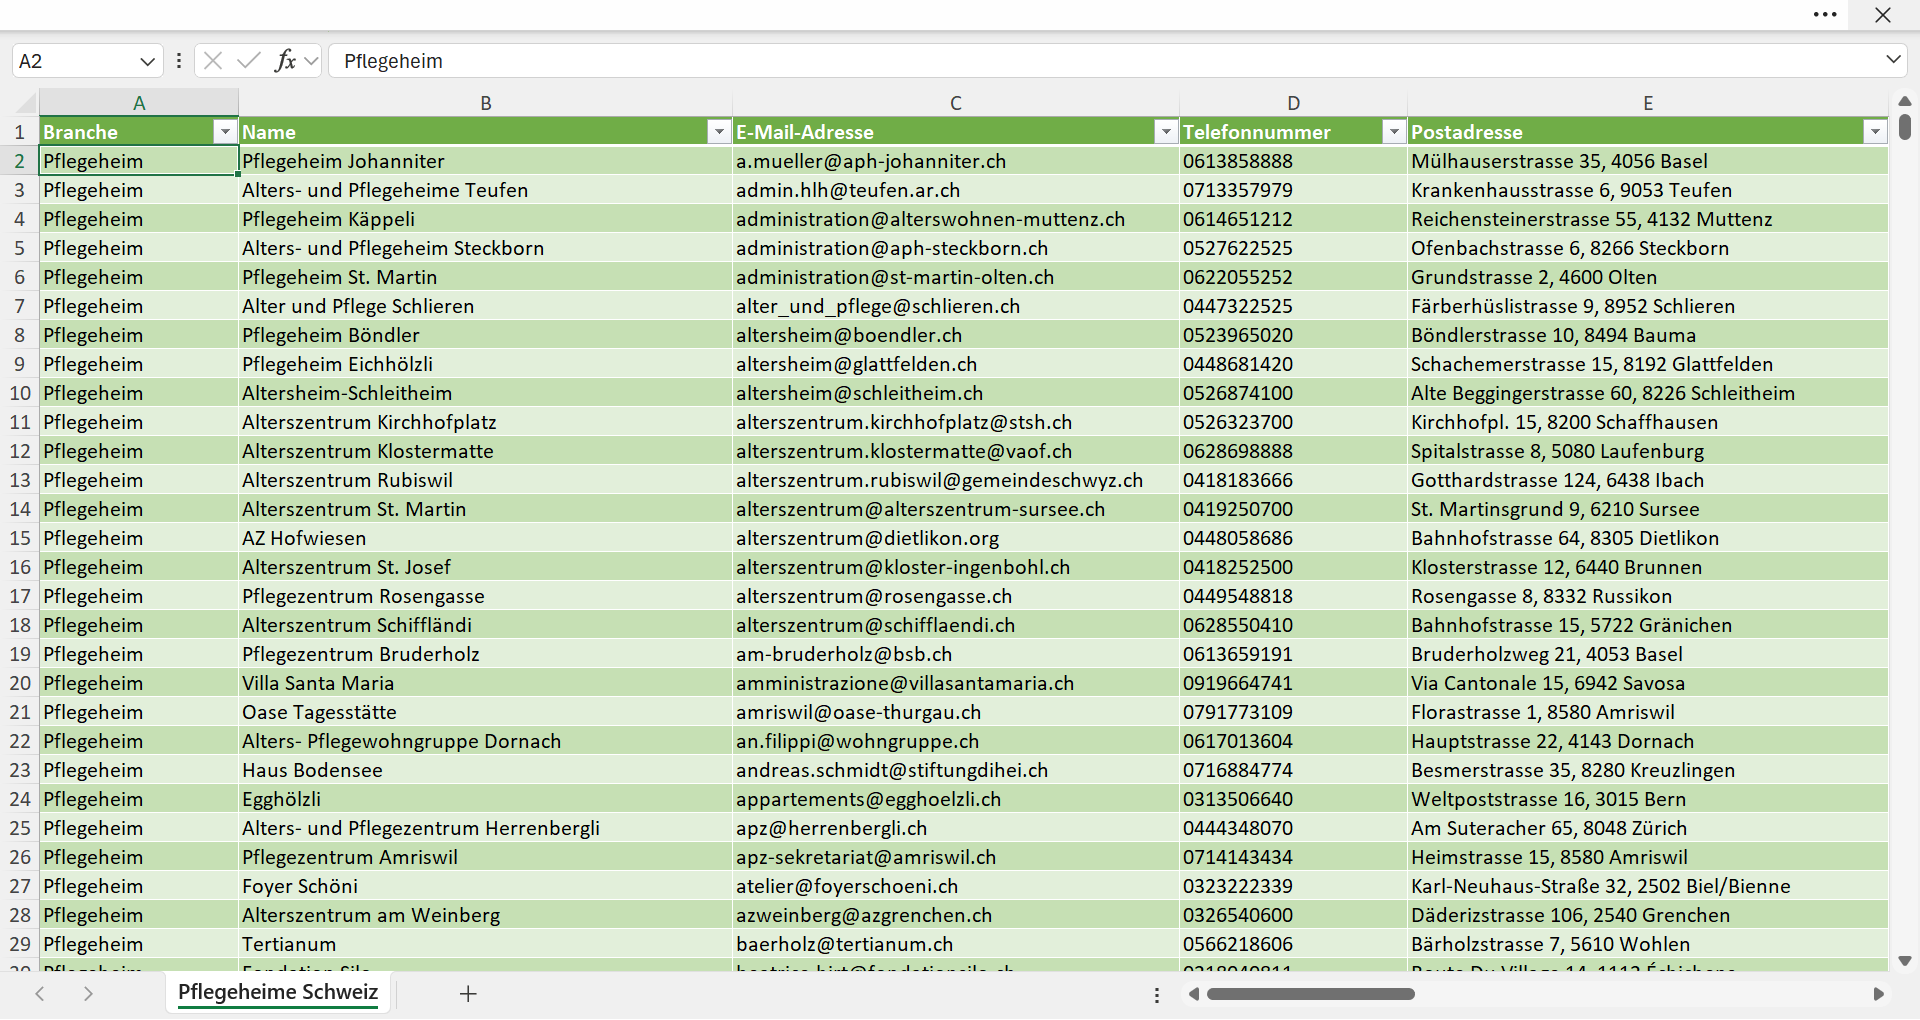This screenshot has width=1920, height=1020.
Task: Click the vertical scrollbar down arrow
Action: pyautogui.click(x=1905, y=961)
